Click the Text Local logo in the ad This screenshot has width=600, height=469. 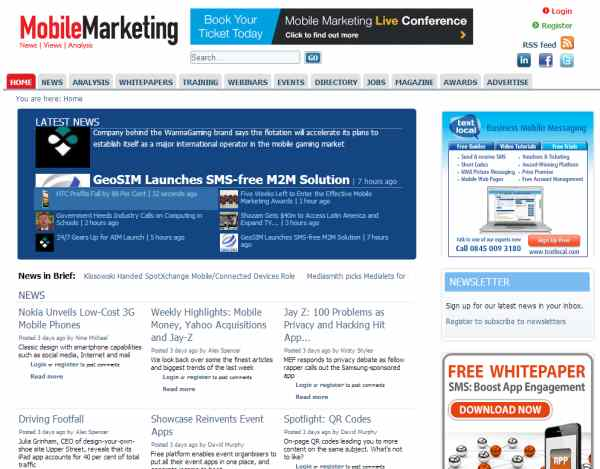pos(466,127)
